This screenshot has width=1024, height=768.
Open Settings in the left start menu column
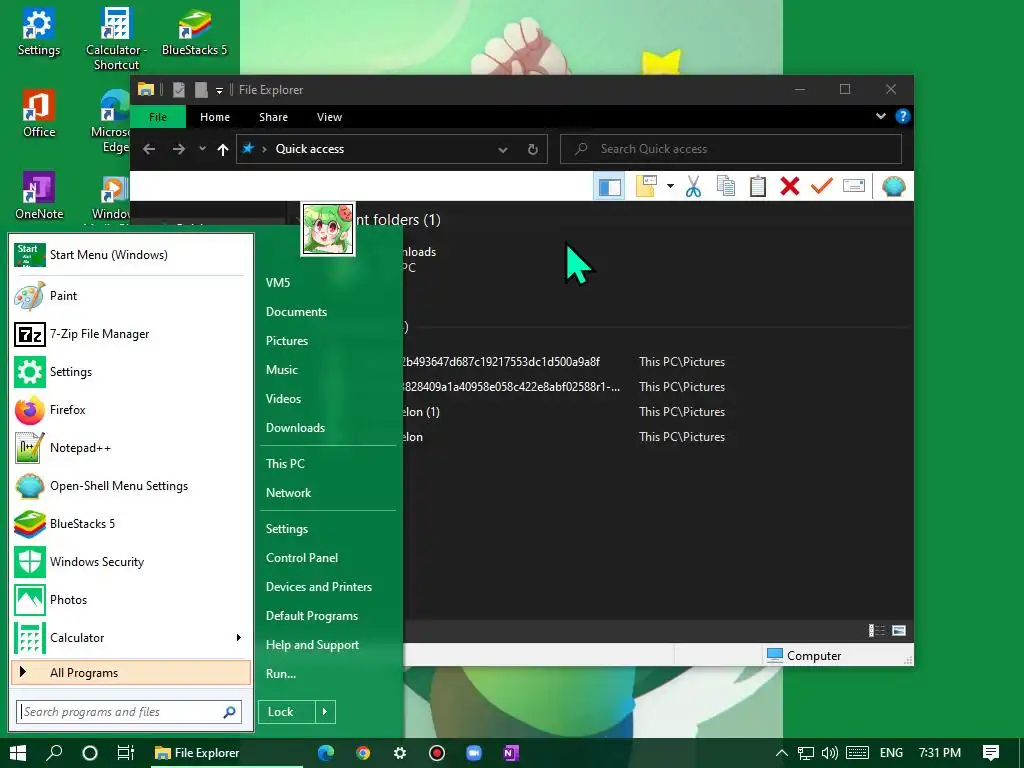(131, 372)
